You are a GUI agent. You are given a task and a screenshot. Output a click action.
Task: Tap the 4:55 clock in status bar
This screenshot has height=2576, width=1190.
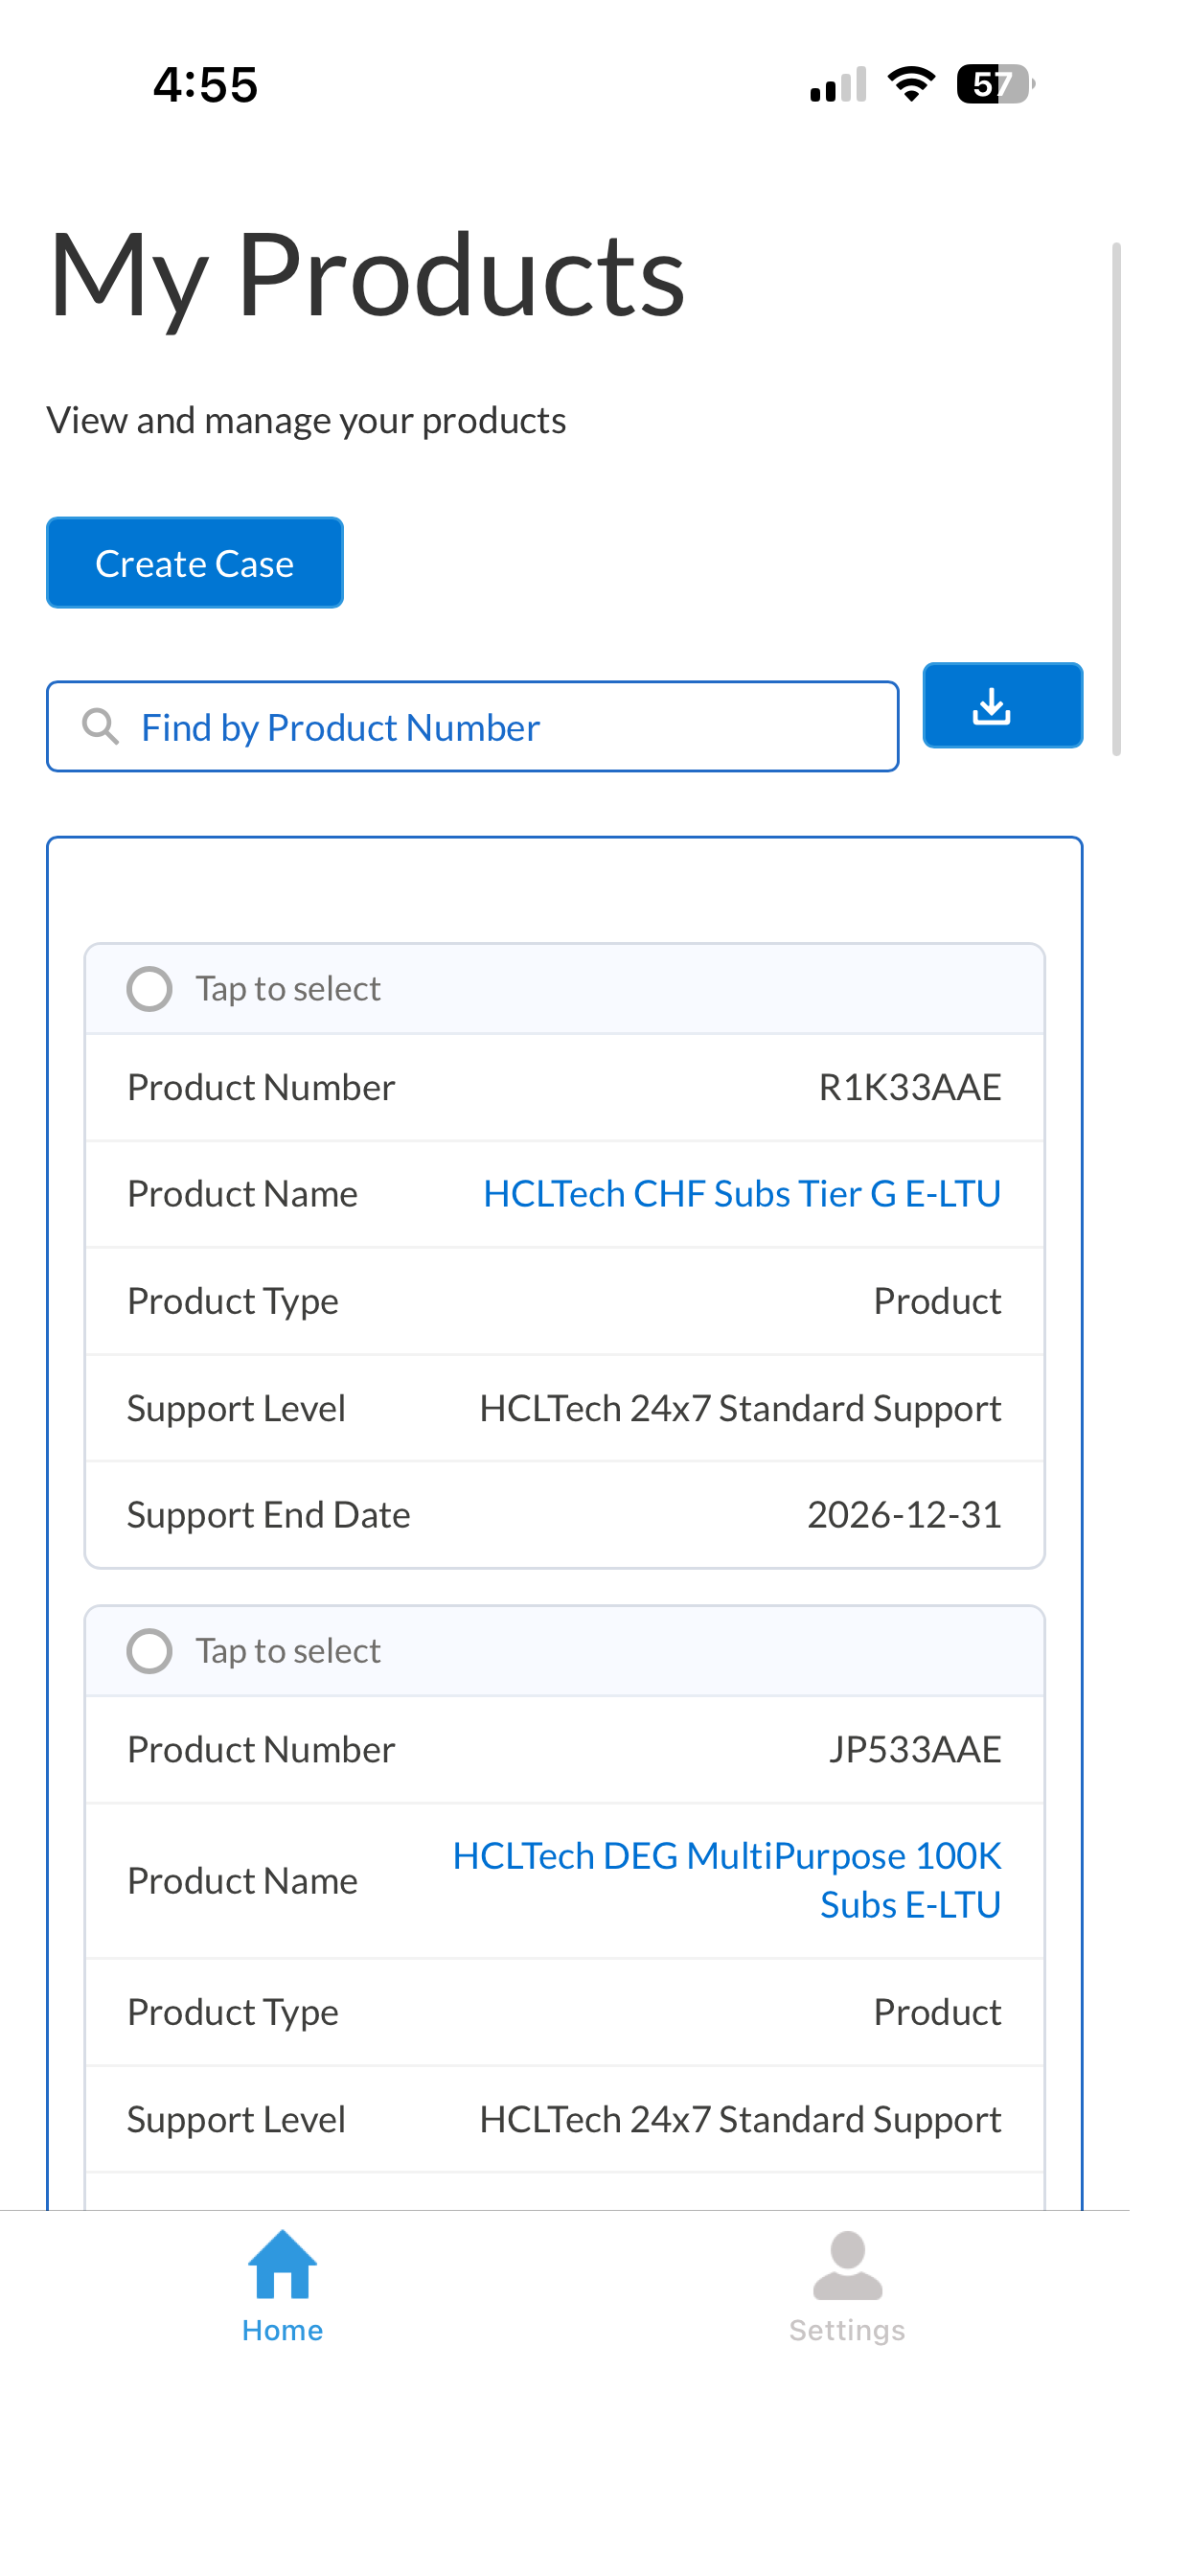[x=206, y=85]
